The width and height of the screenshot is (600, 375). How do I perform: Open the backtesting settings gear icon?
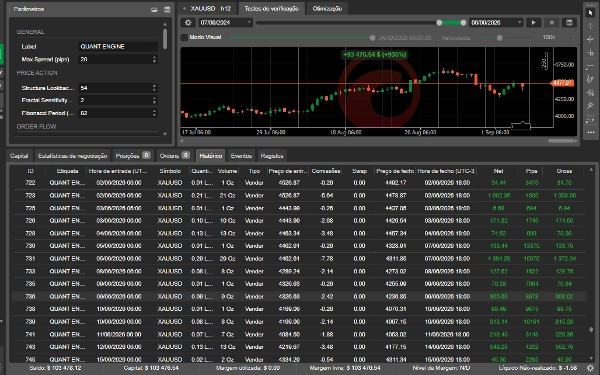point(188,23)
